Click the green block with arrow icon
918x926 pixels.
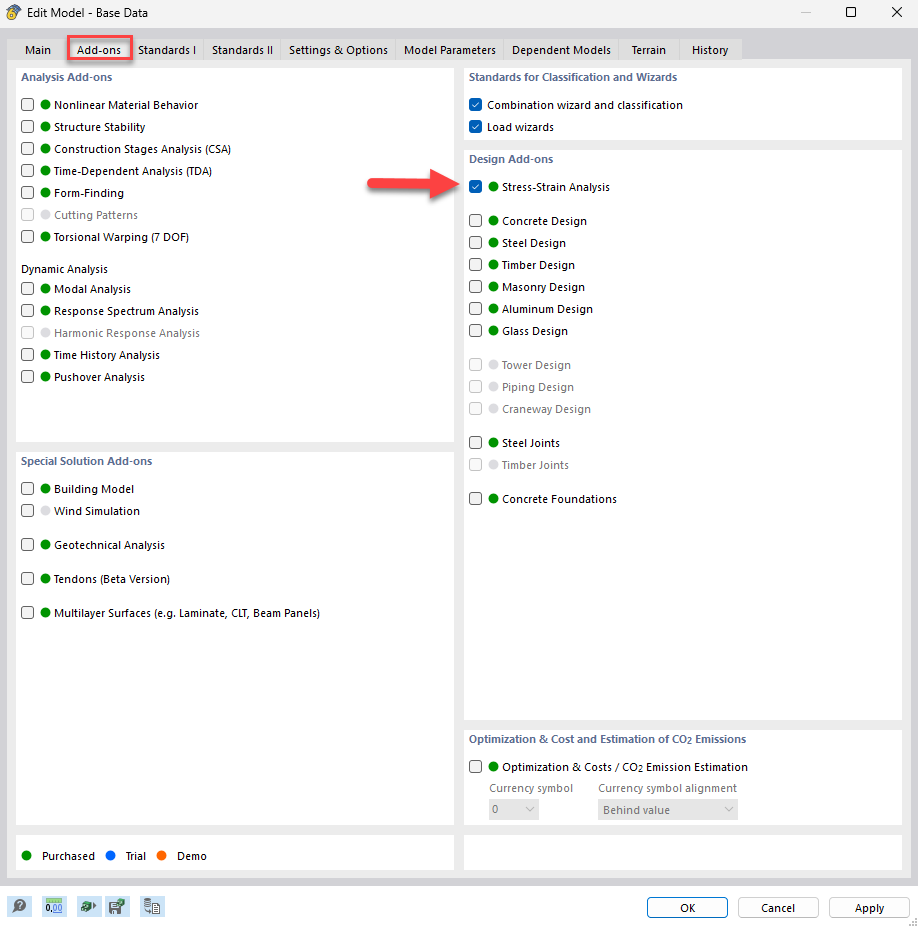89,906
